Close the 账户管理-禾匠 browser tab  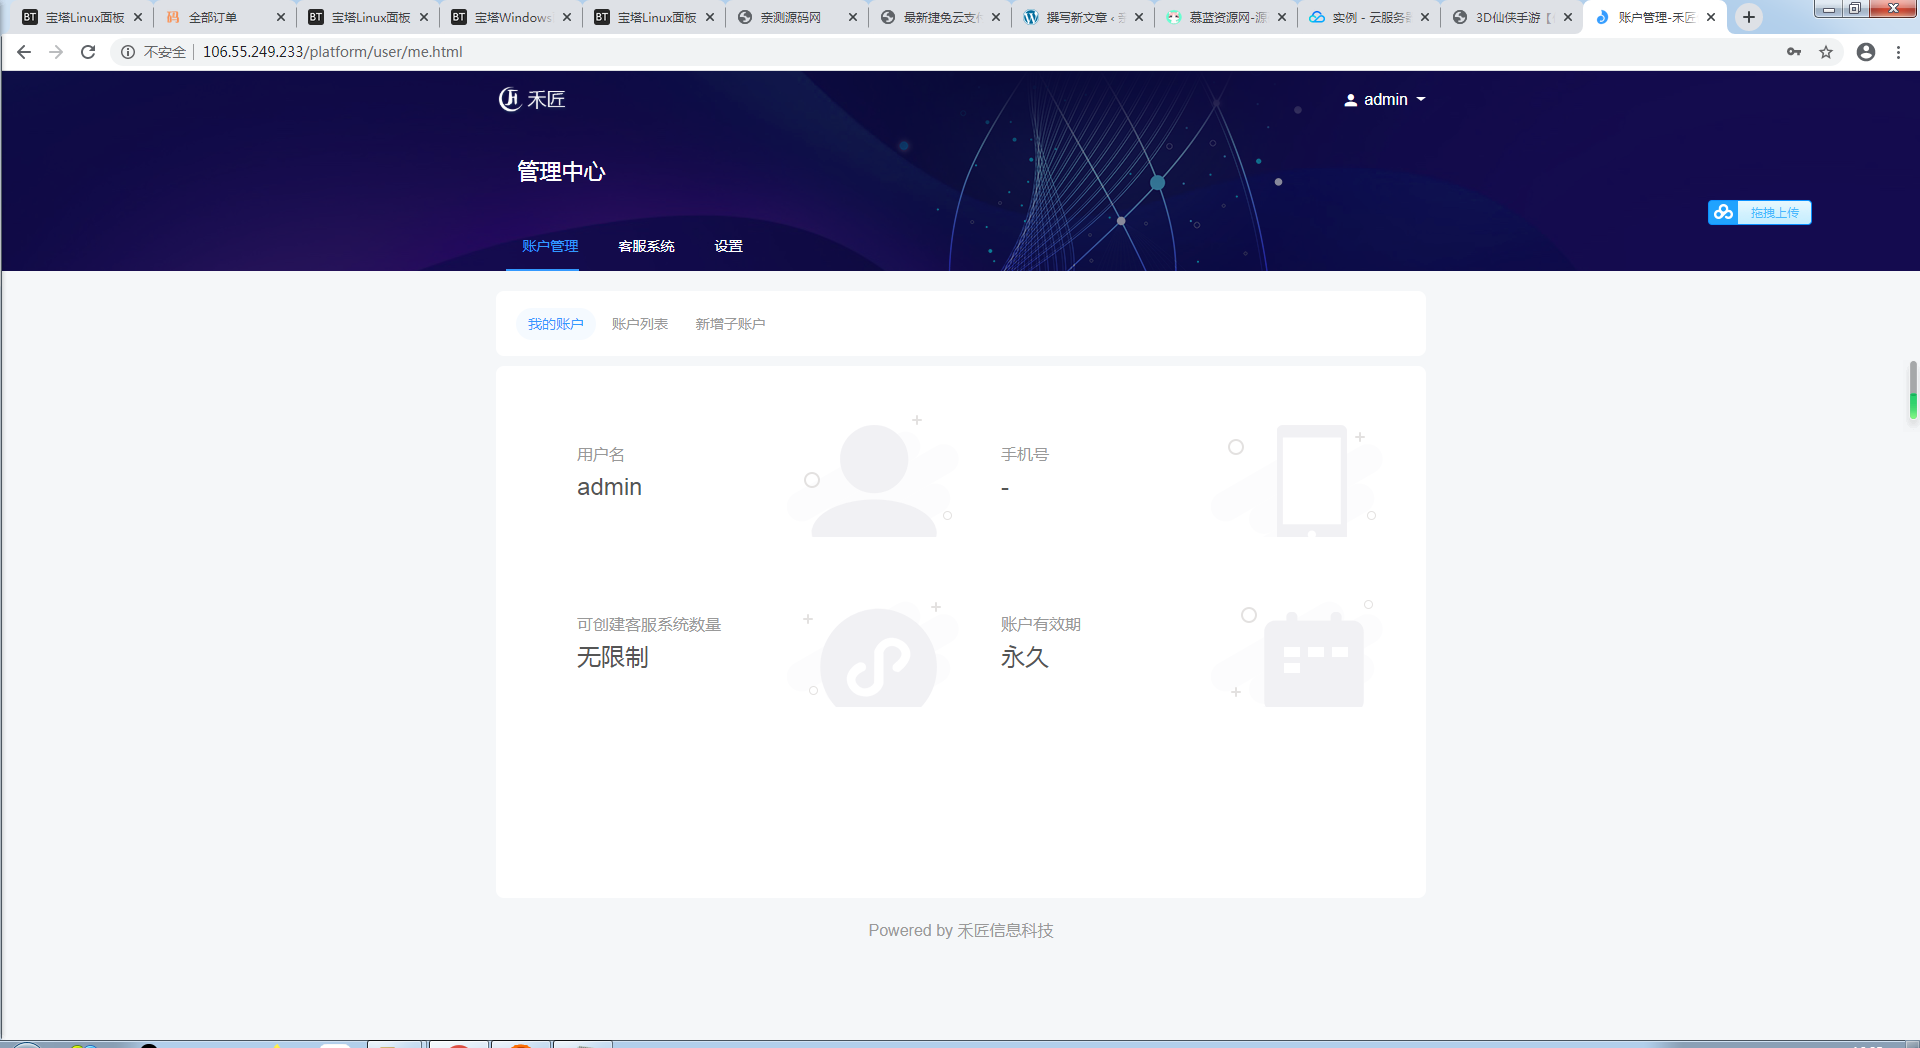pos(1711,17)
